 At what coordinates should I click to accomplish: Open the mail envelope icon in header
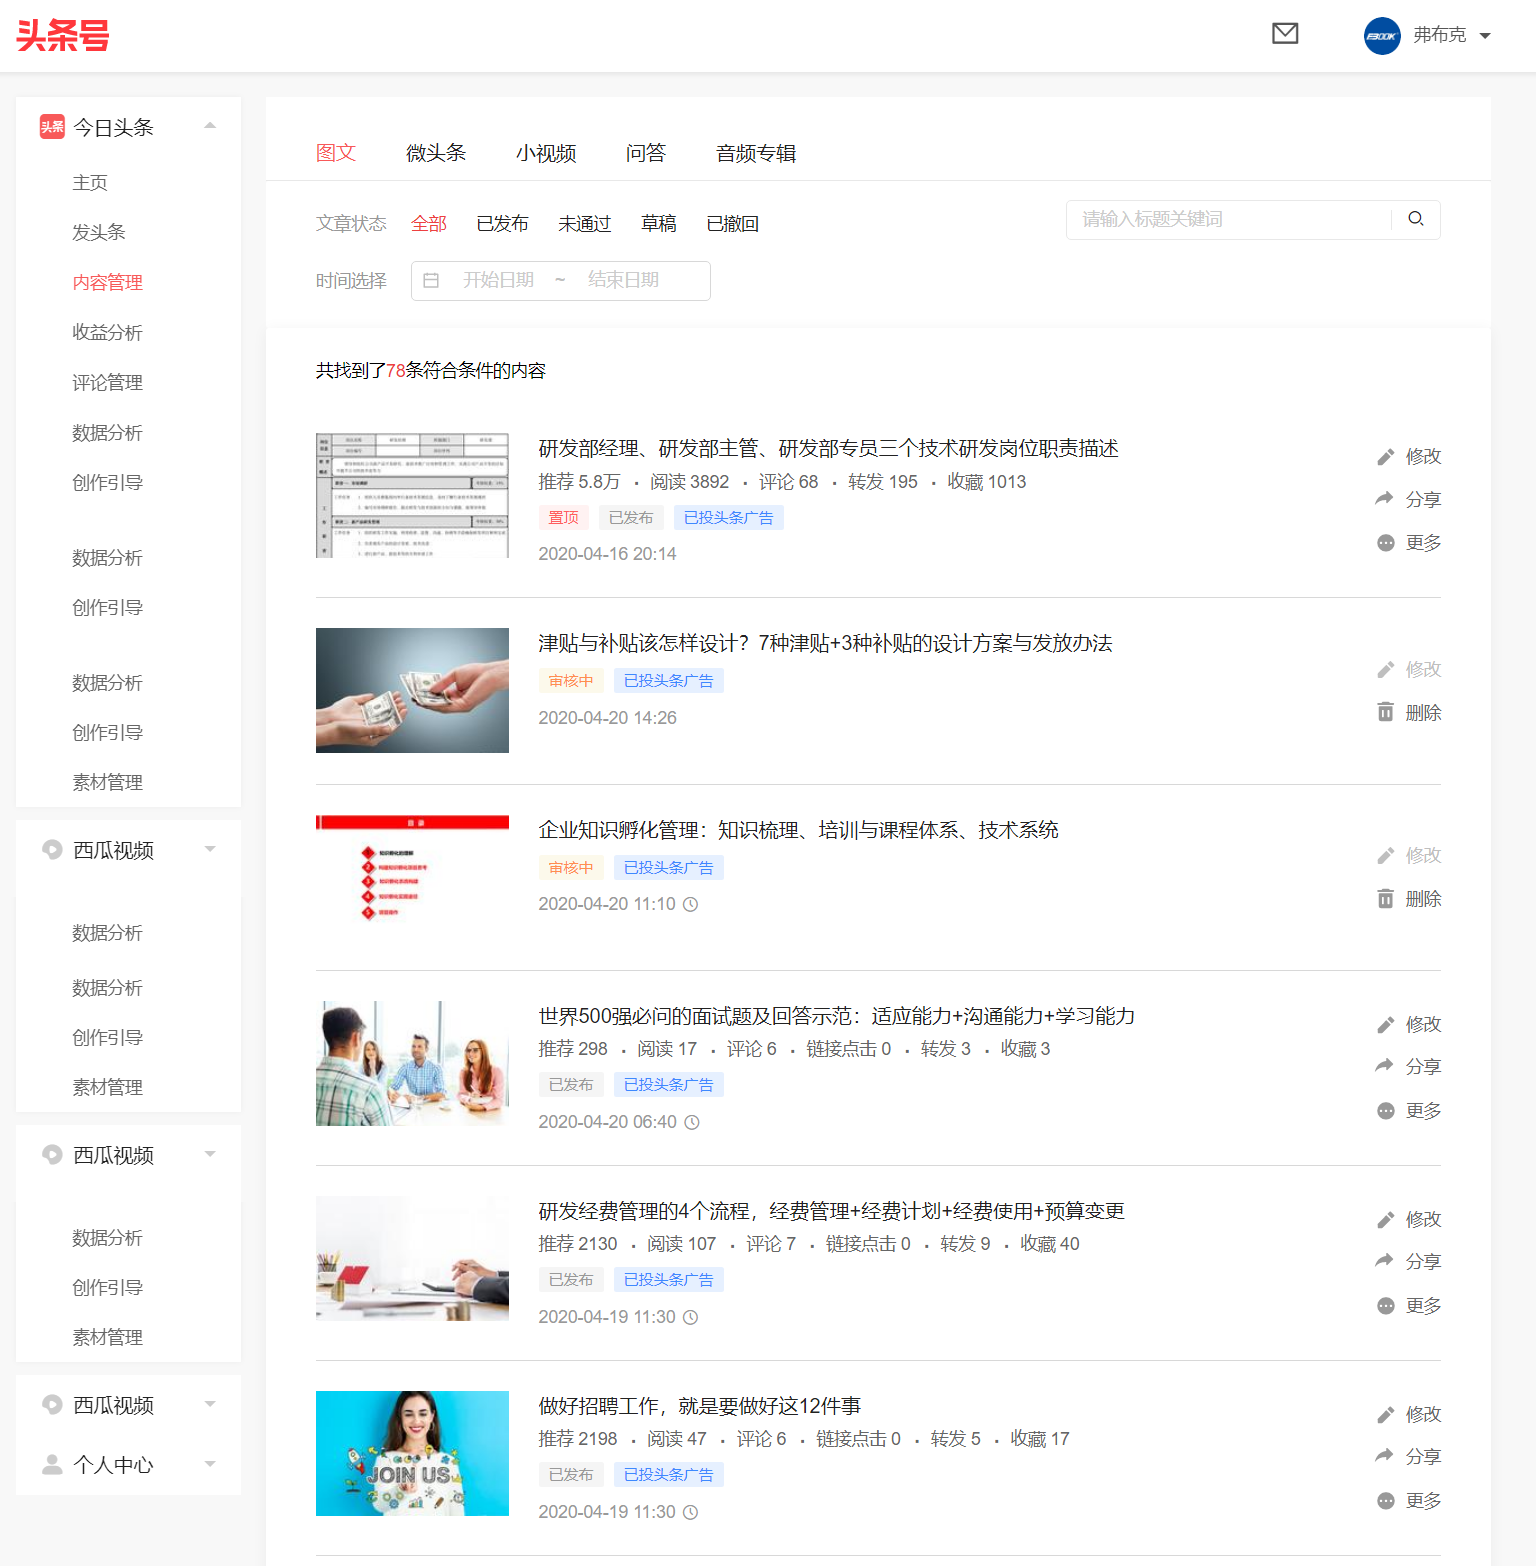[x=1285, y=34]
